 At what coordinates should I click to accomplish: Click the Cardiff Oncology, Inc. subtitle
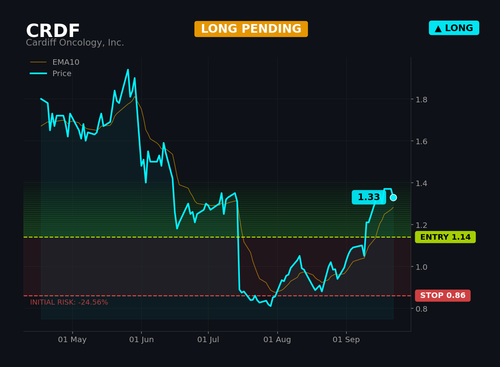(75, 43)
